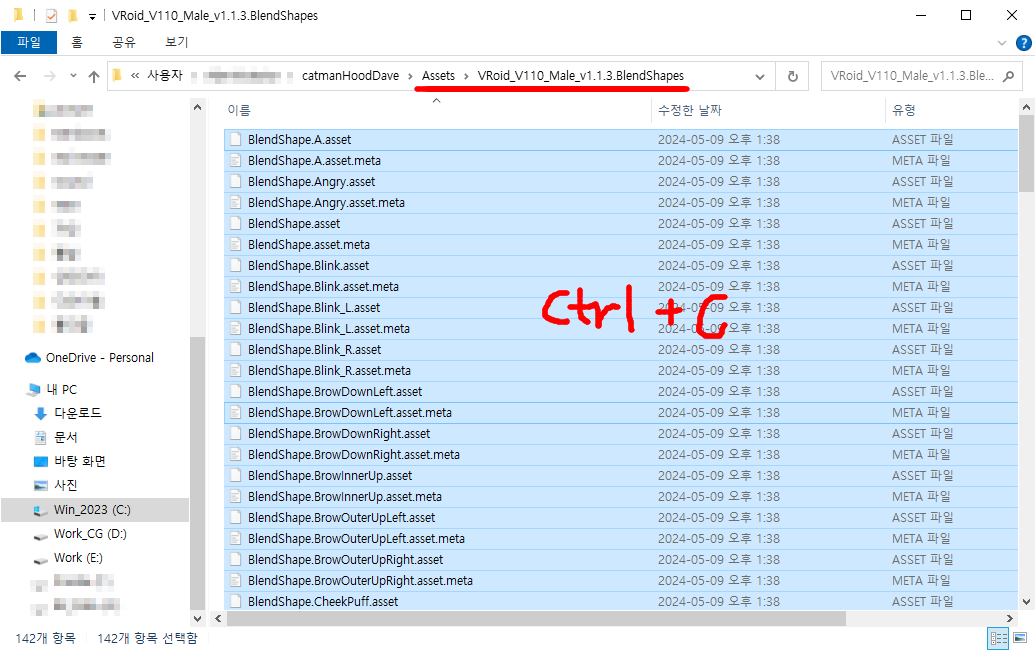Open 바탕 화면 in navigation pane
Screen dimensions: 1036x651
coord(80,461)
